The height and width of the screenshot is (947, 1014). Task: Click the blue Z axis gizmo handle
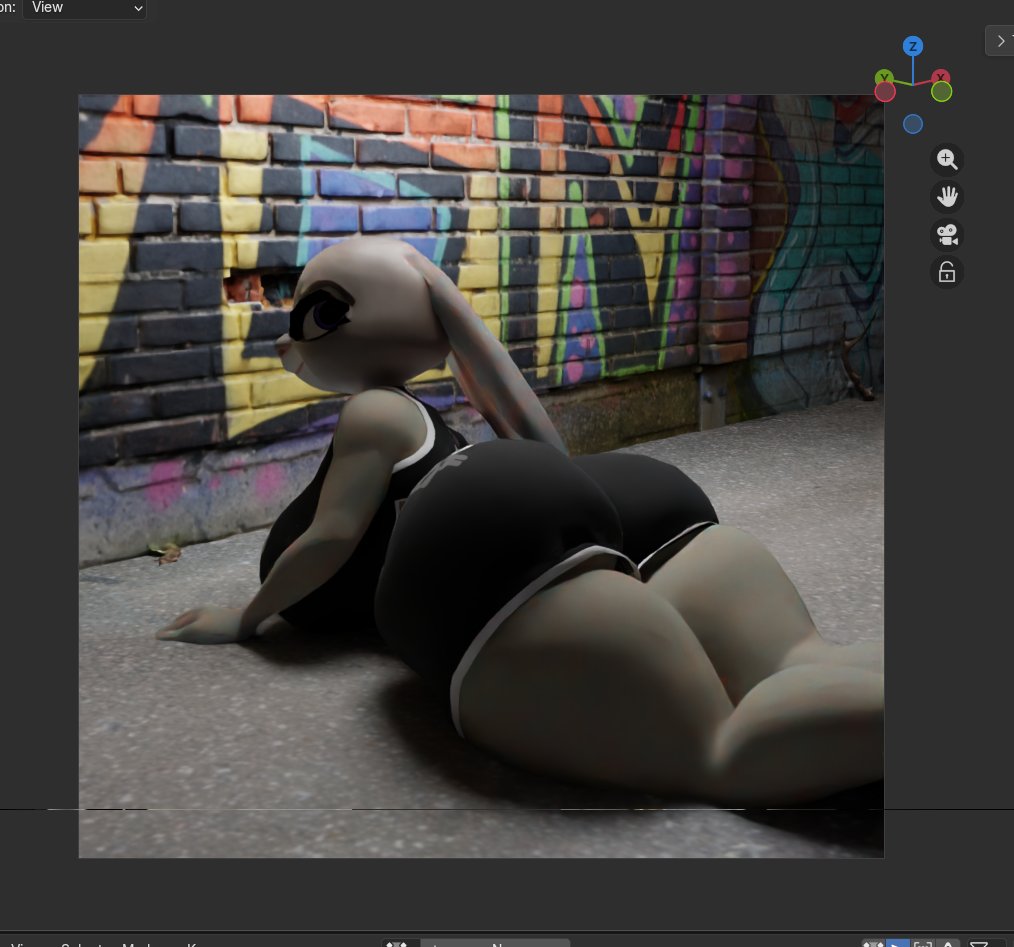pyautogui.click(x=912, y=46)
